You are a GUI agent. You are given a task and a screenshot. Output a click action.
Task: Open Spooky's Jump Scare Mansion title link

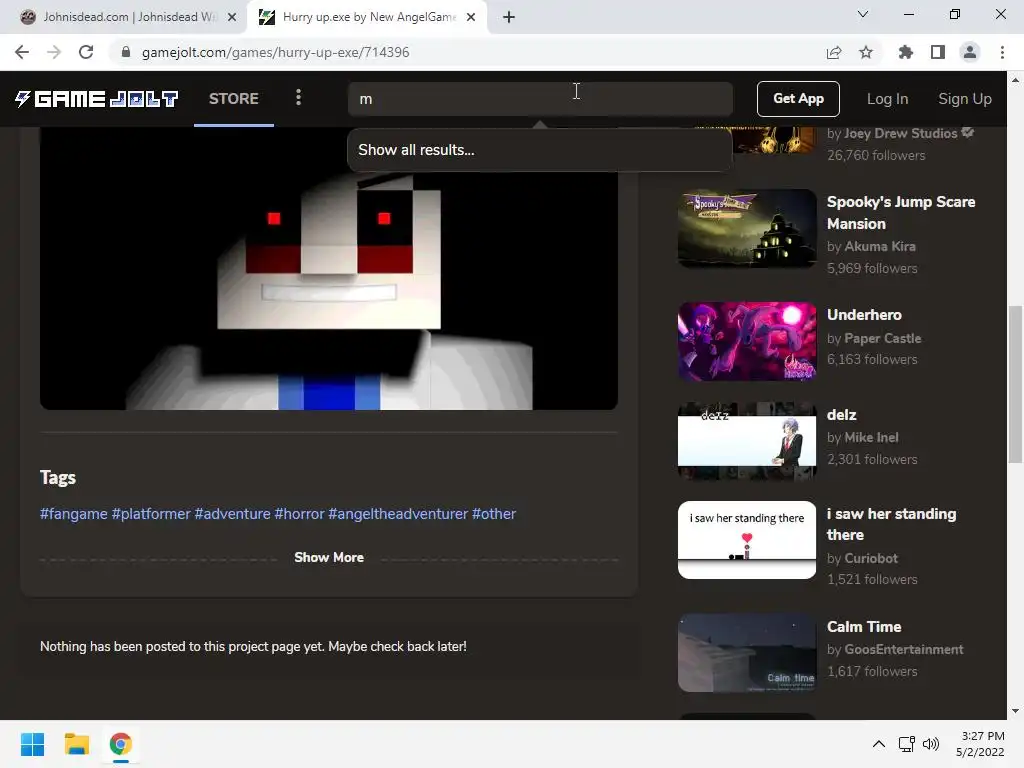(x=901, y=213)
